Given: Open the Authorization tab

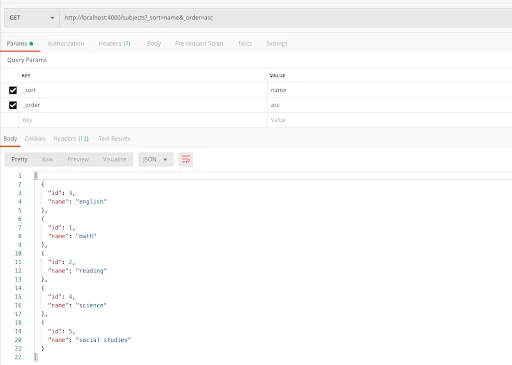Looking at the screenshot, I should click(66, 44).
